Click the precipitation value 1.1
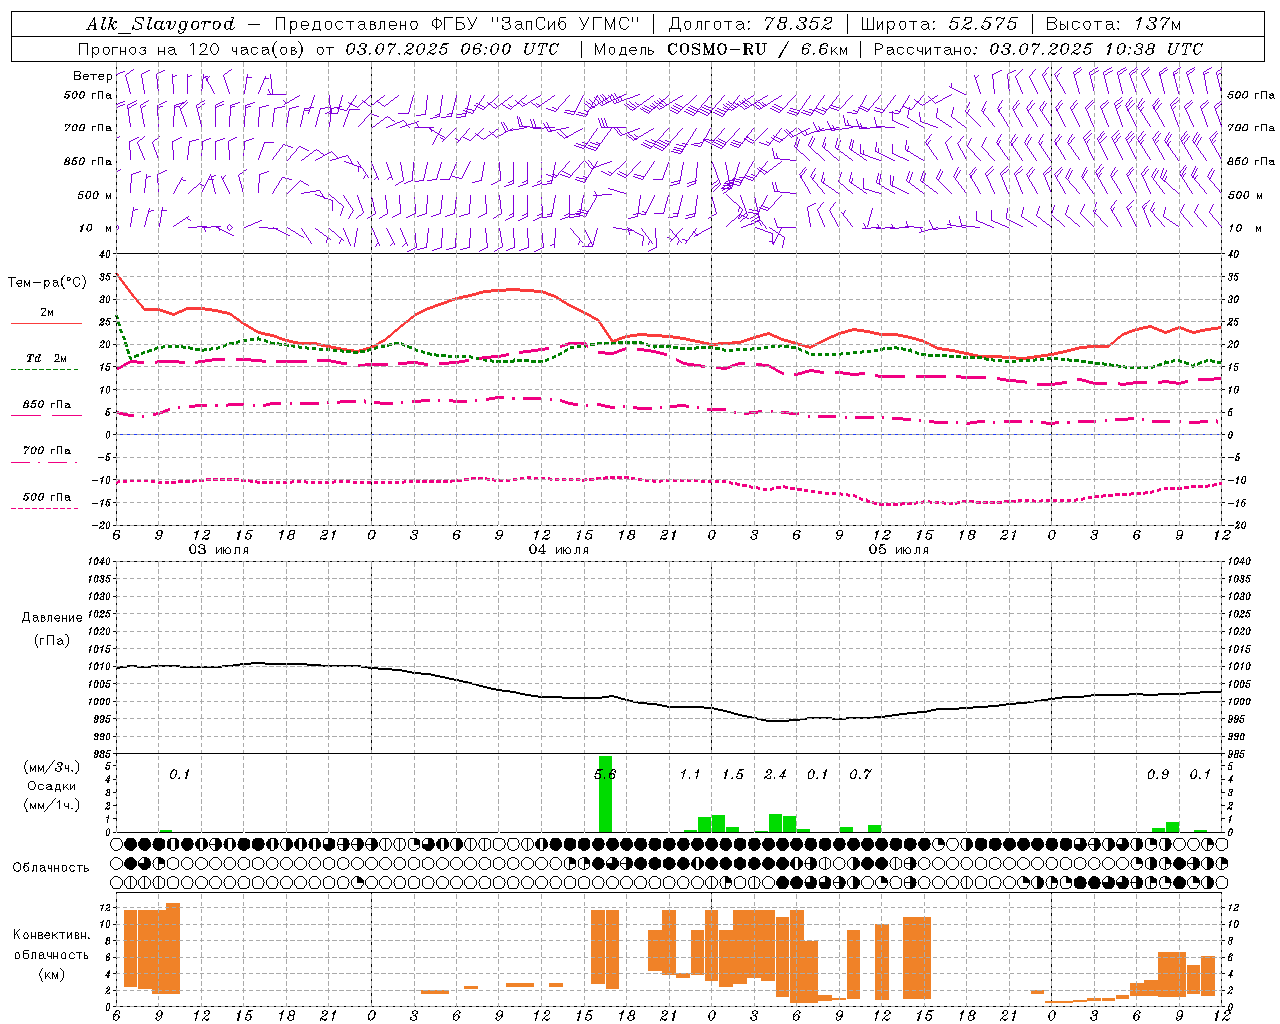 point(690,775)
